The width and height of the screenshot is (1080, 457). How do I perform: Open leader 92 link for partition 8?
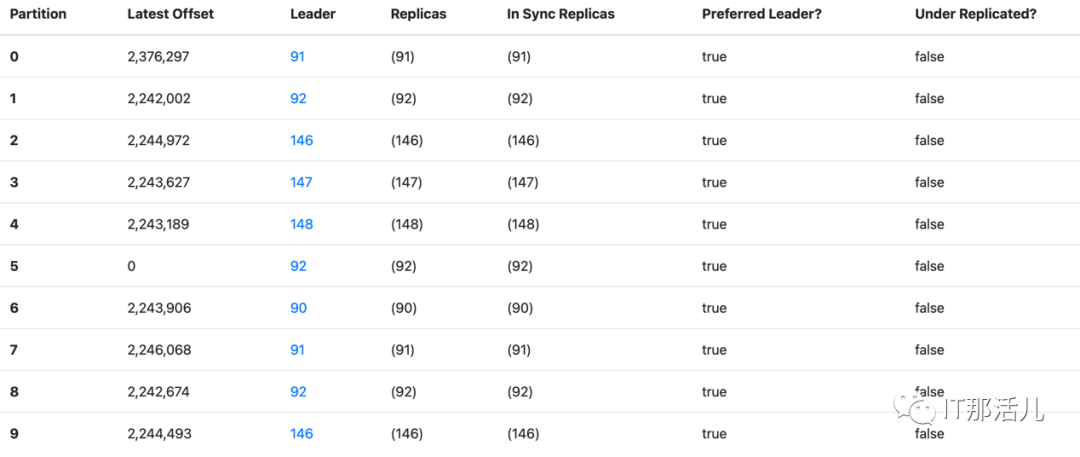[298, 393]
